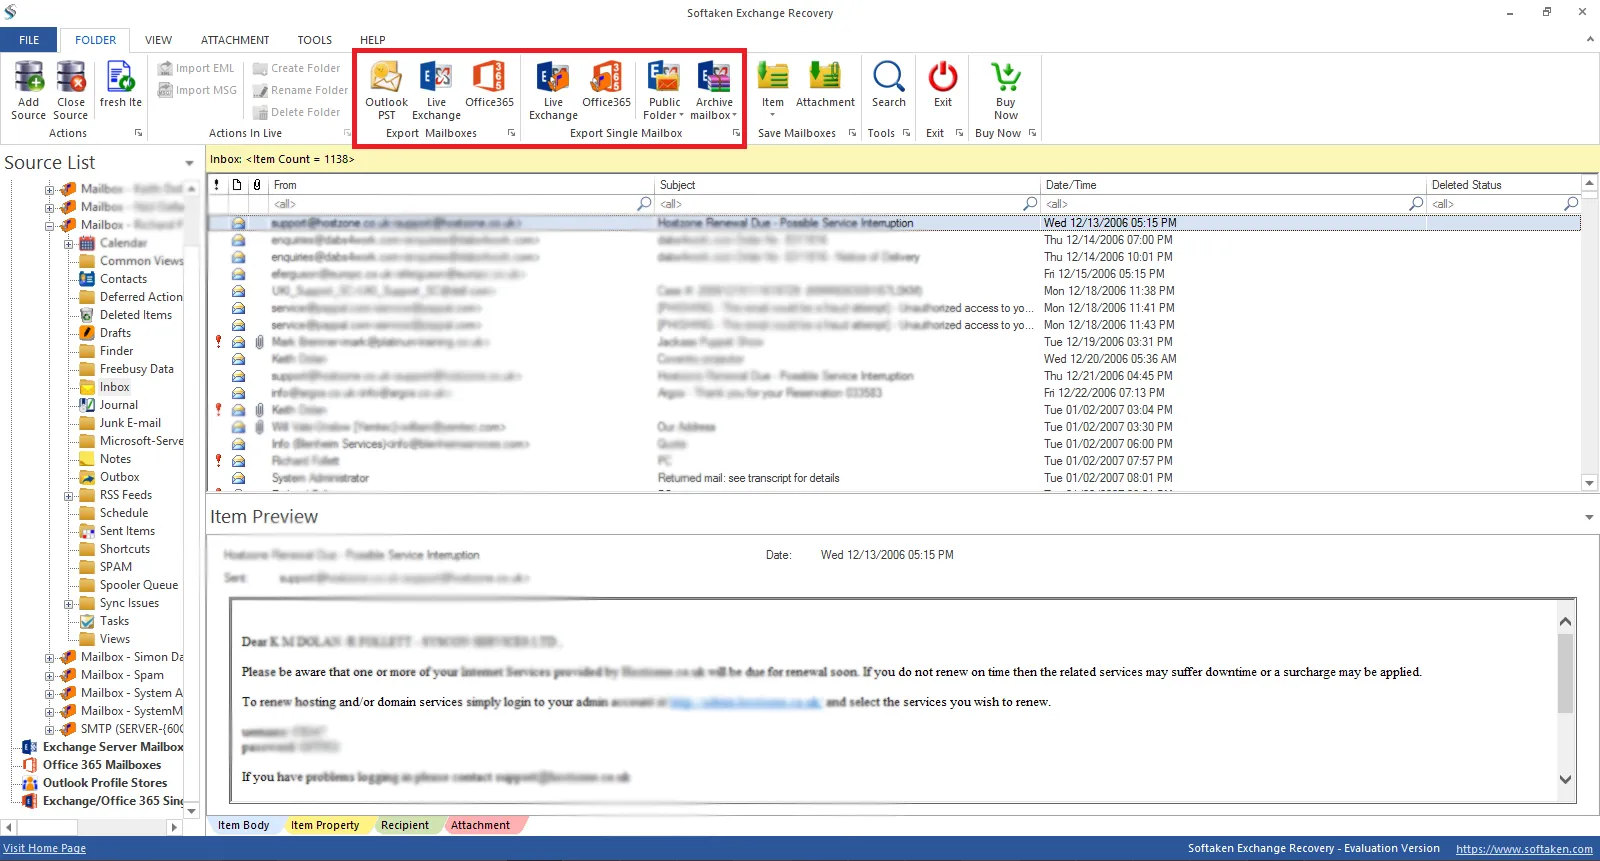Select the Sent Items folder

pos(127,531)
